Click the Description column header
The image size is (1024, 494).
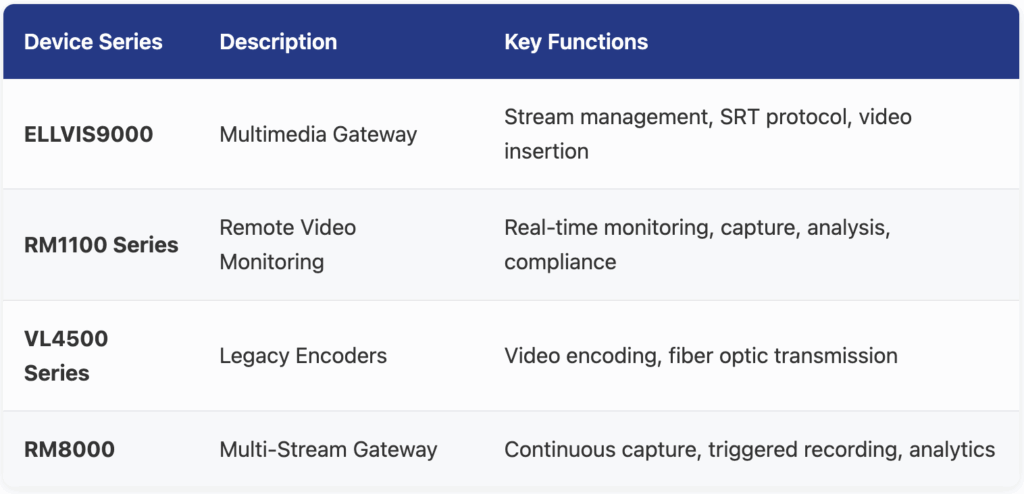coord(278,42)
